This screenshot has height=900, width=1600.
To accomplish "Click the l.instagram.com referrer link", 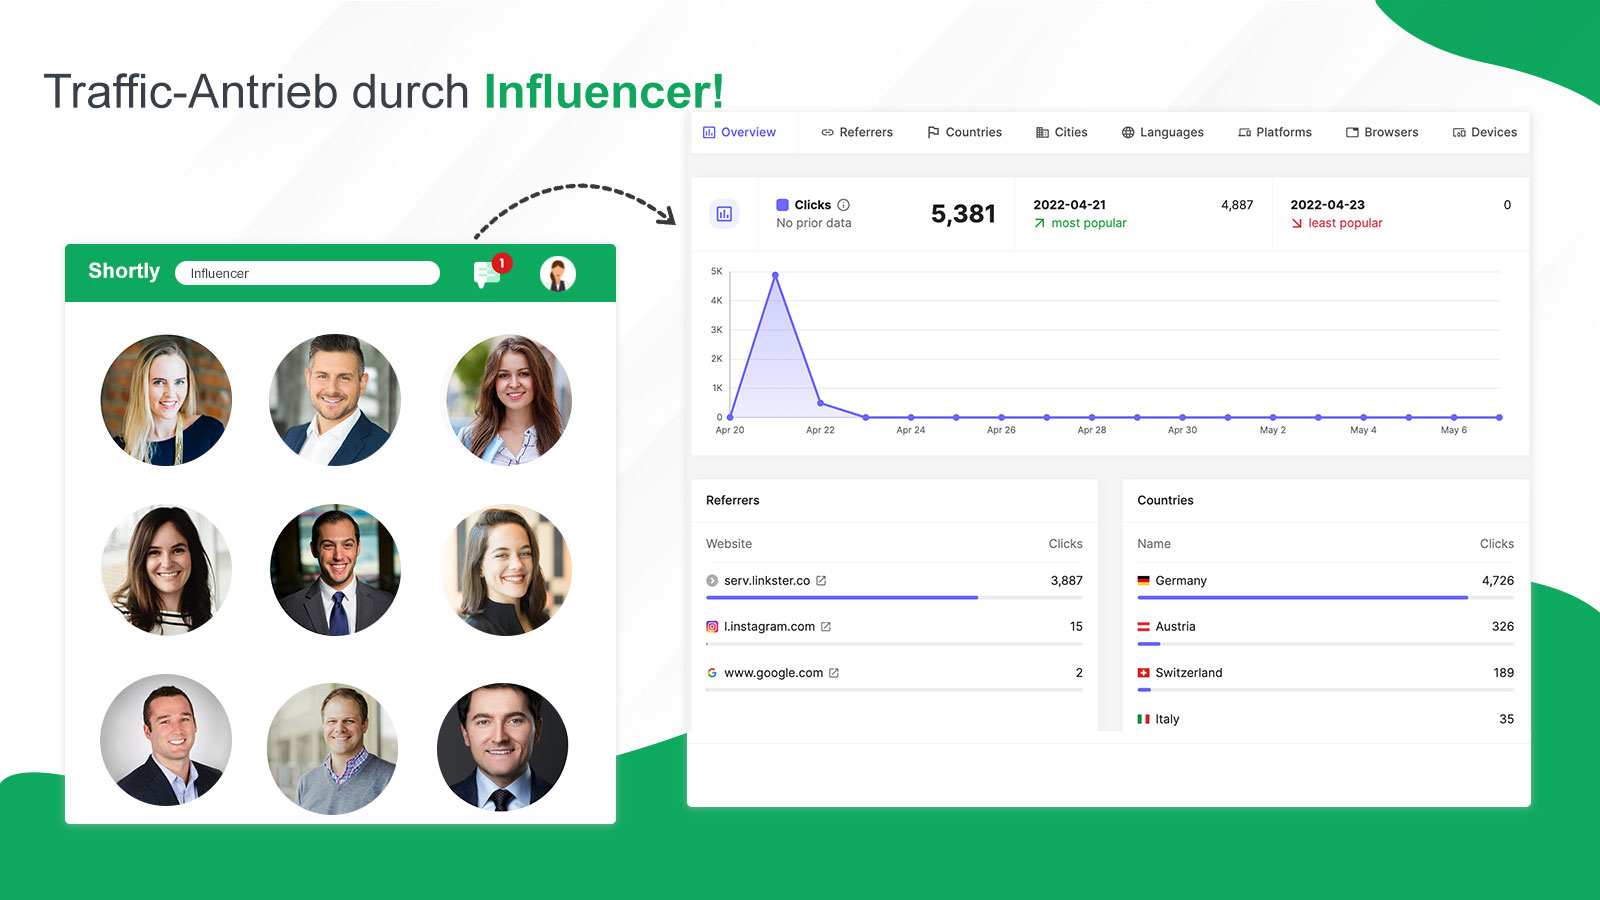I will [770, 627].
